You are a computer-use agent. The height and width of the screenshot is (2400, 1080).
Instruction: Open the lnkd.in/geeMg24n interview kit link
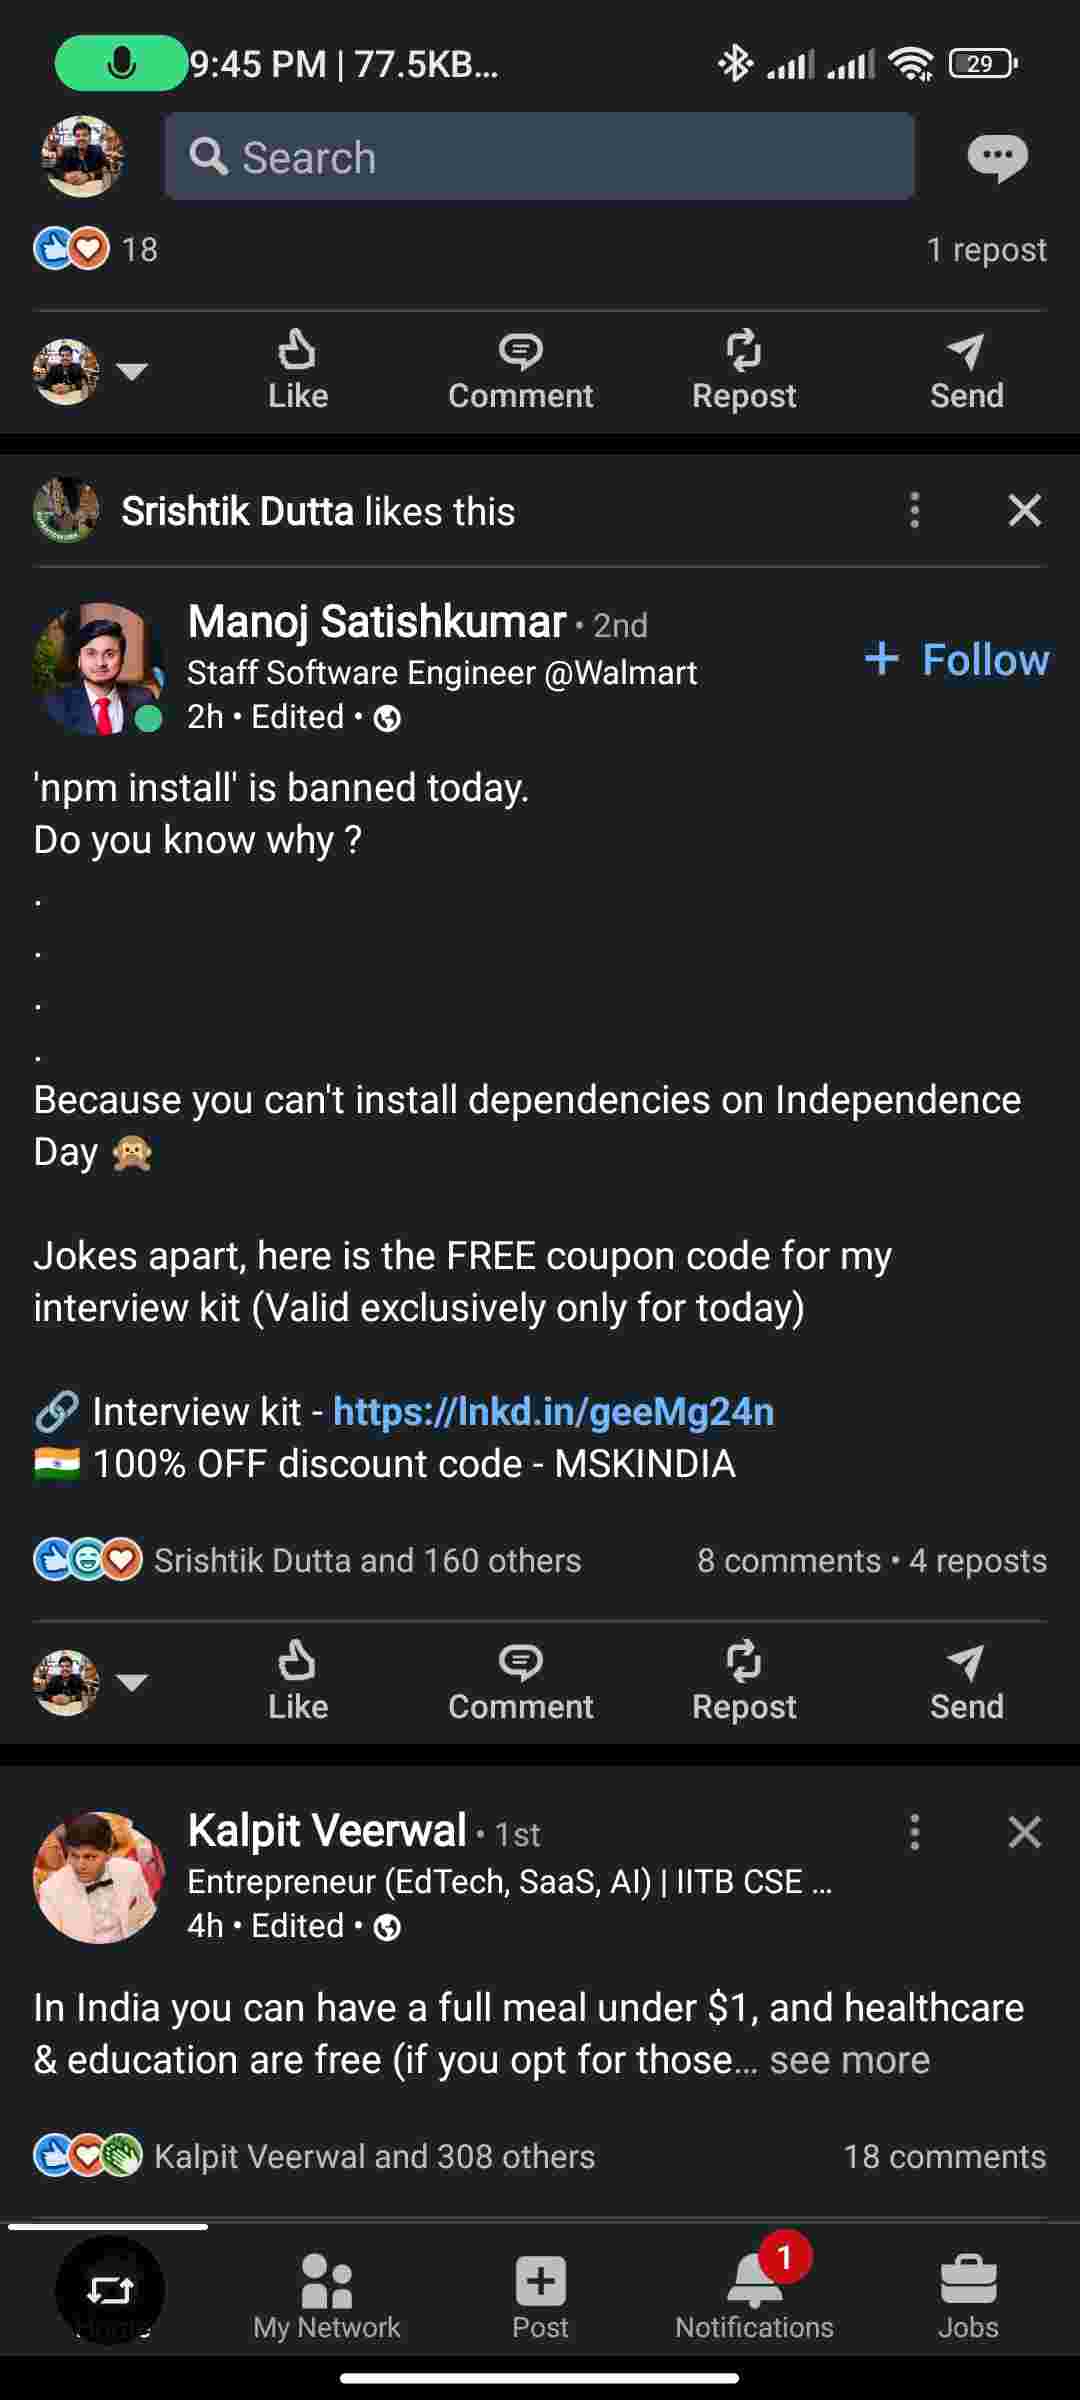coord(553,1412)
